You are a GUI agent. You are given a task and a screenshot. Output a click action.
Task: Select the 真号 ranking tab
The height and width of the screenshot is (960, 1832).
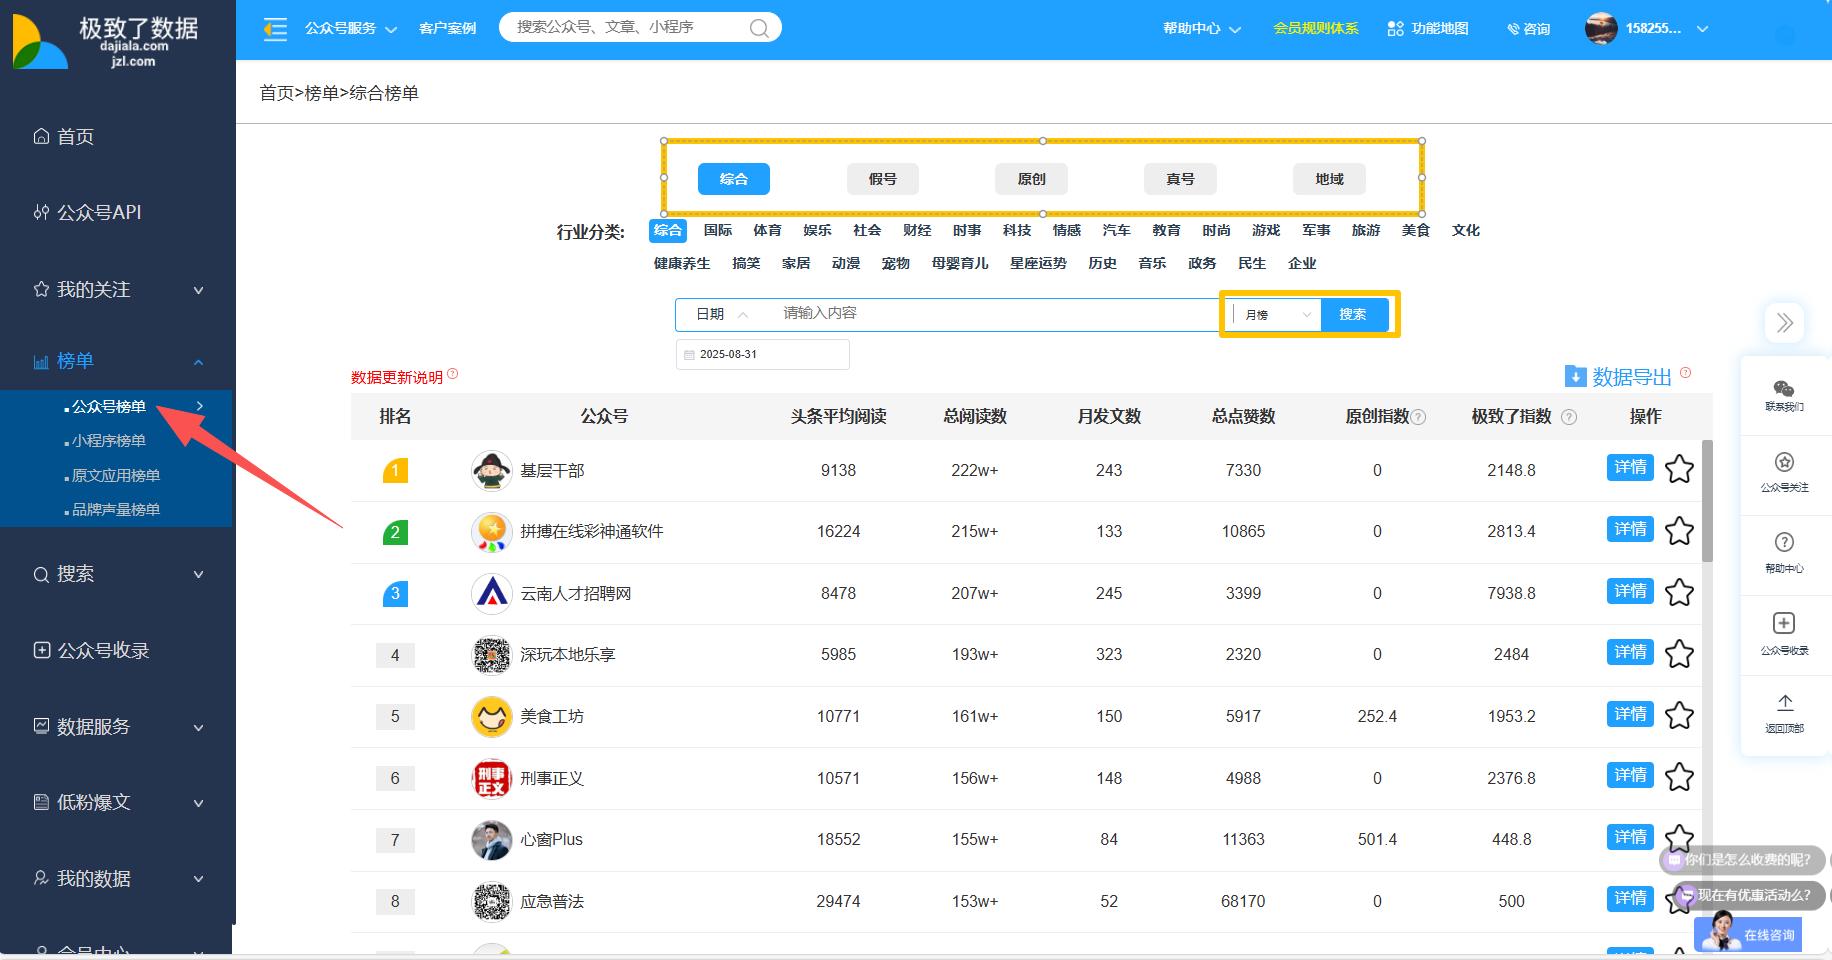pos(1181,179)
